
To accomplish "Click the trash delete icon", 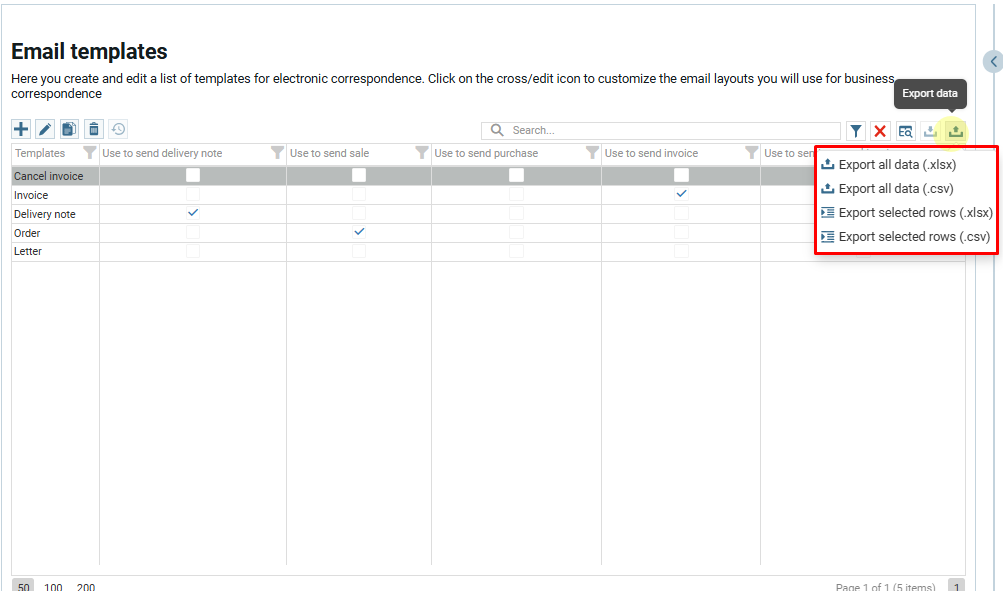I will coord(94,129).
